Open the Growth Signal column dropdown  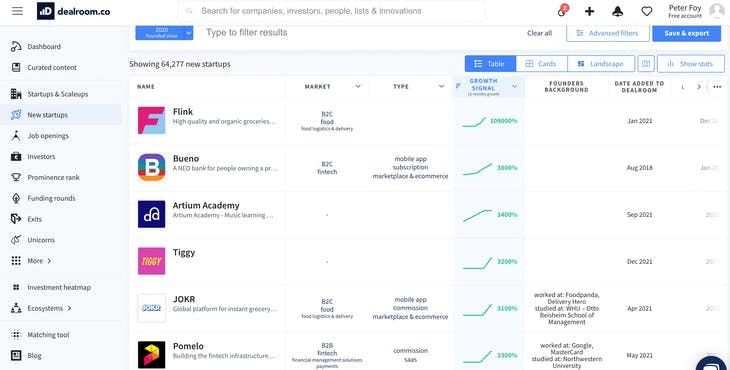(514, 86)
